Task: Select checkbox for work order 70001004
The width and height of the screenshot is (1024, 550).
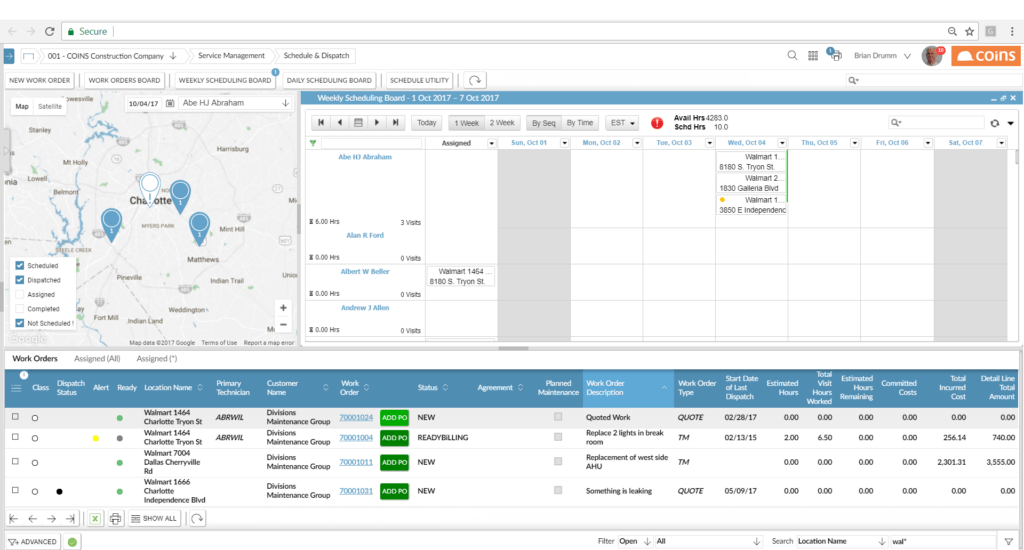Action: point(15,437)
